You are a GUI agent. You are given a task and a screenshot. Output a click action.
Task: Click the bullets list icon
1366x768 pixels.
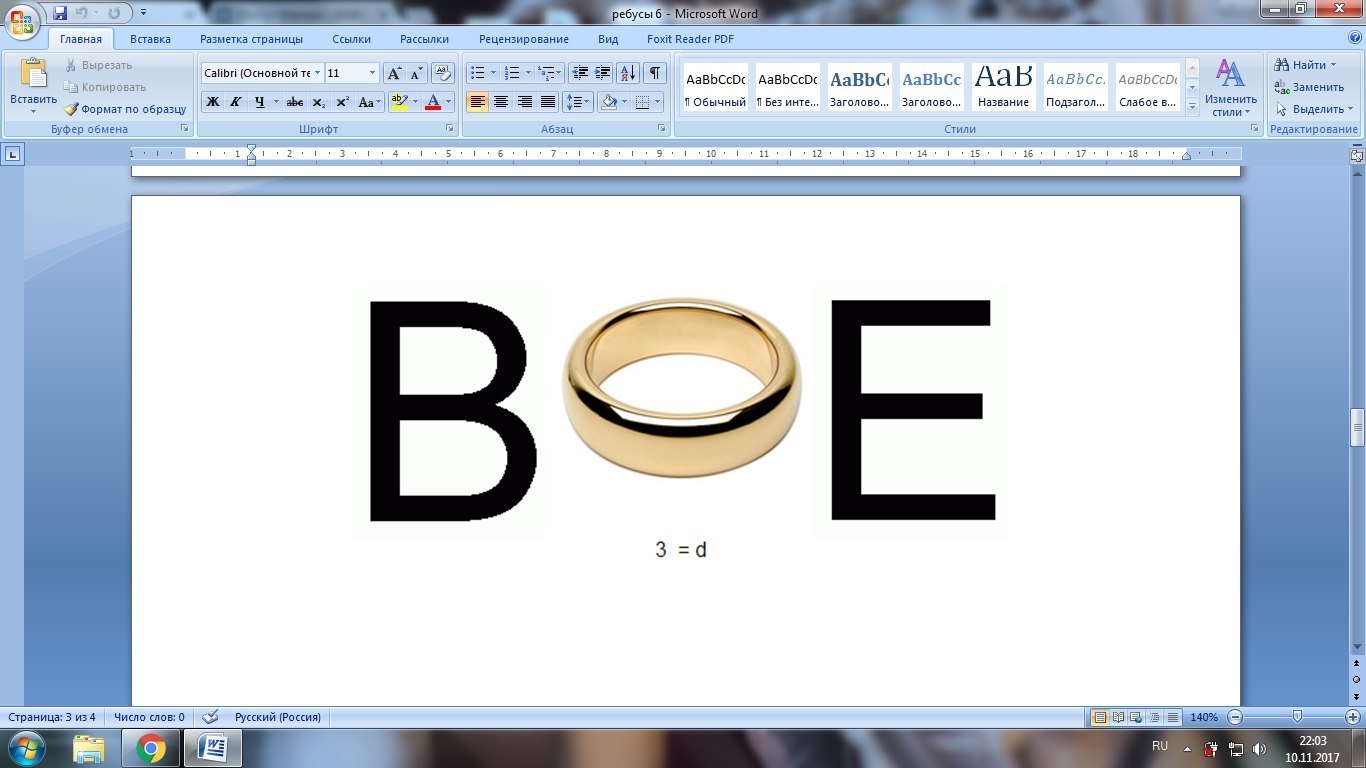tap(478, 73)
